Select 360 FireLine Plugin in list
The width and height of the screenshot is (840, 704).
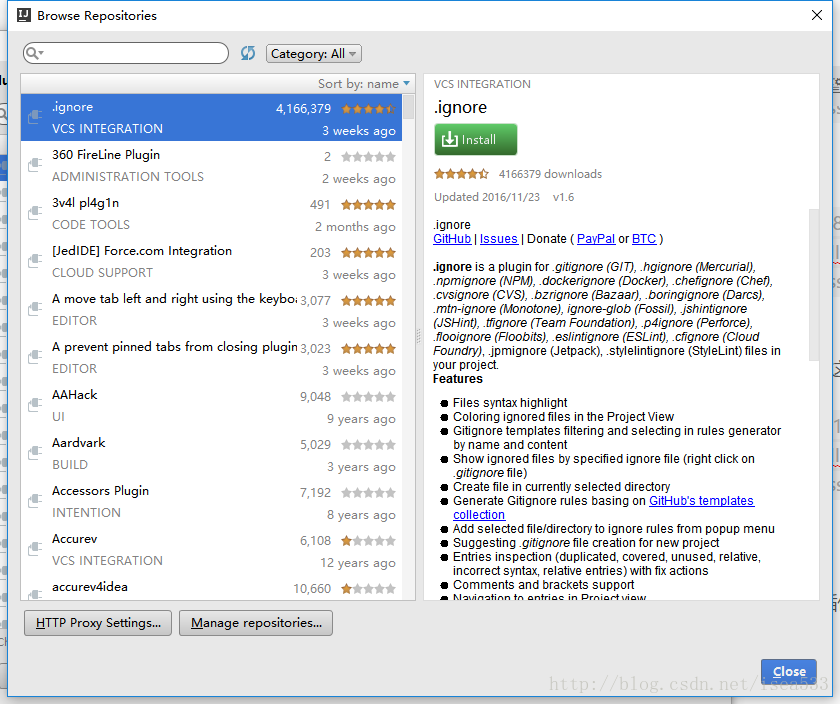[x=211, y=166]
